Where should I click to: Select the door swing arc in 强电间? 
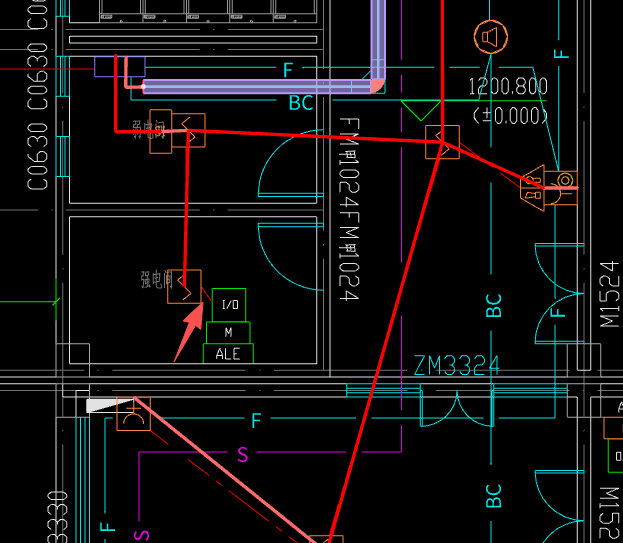290,257
